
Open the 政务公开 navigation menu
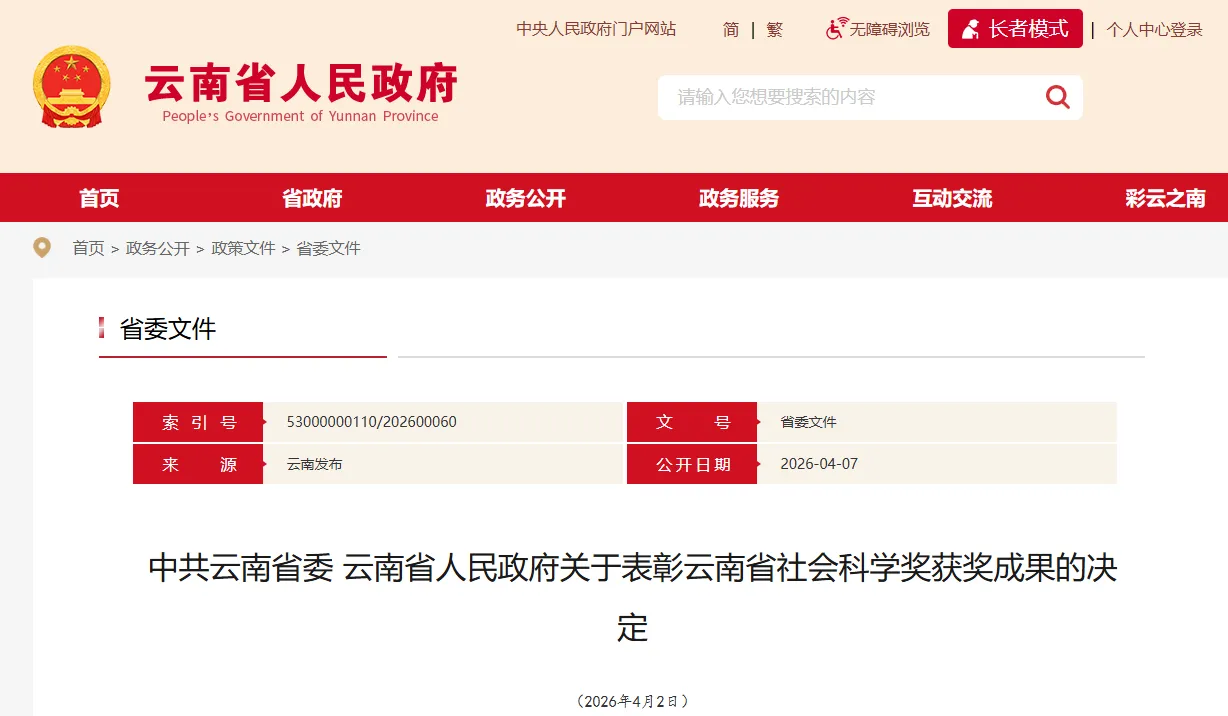tap(526, 198)
